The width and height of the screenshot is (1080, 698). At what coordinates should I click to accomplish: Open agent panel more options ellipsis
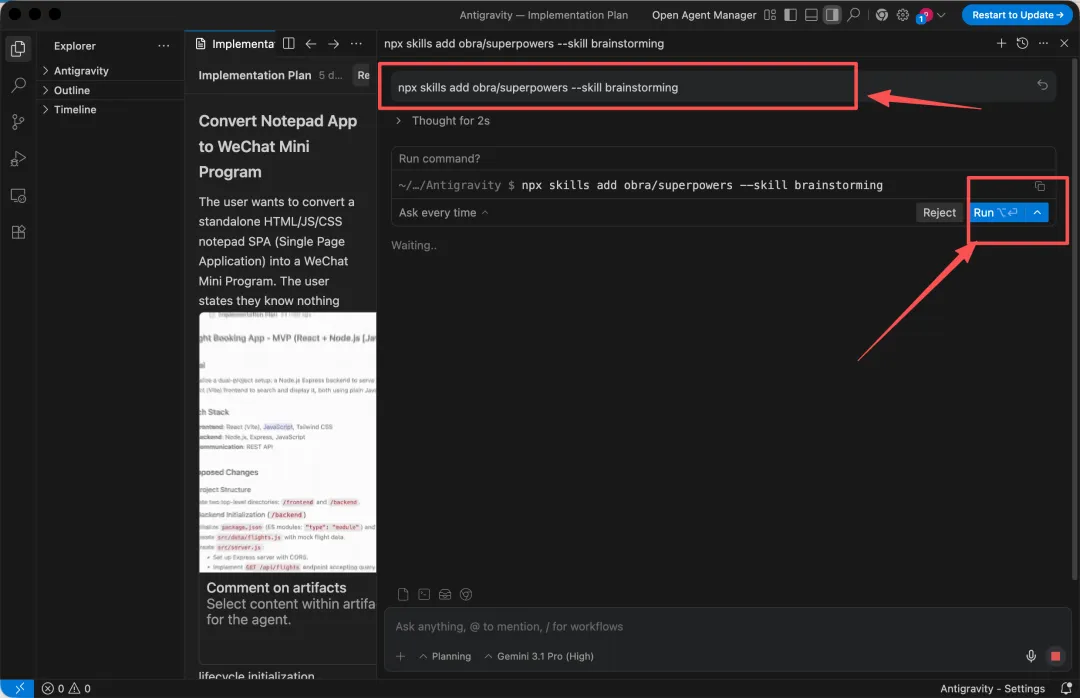coord(1043,43)
